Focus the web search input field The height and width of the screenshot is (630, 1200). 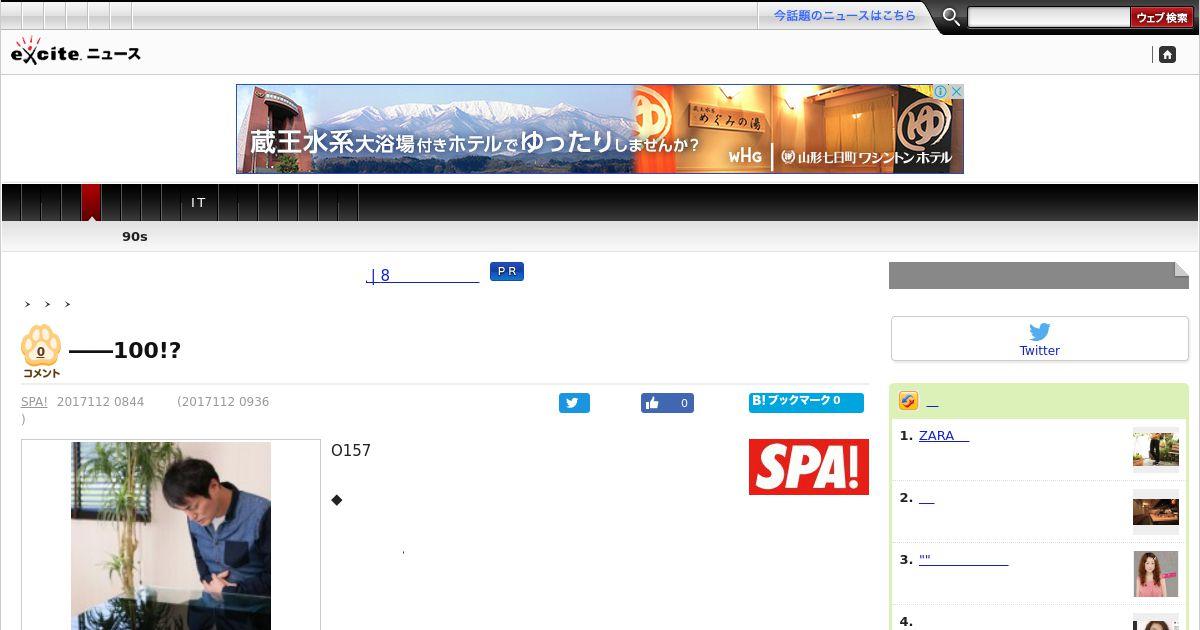(x=1048, y=17)
